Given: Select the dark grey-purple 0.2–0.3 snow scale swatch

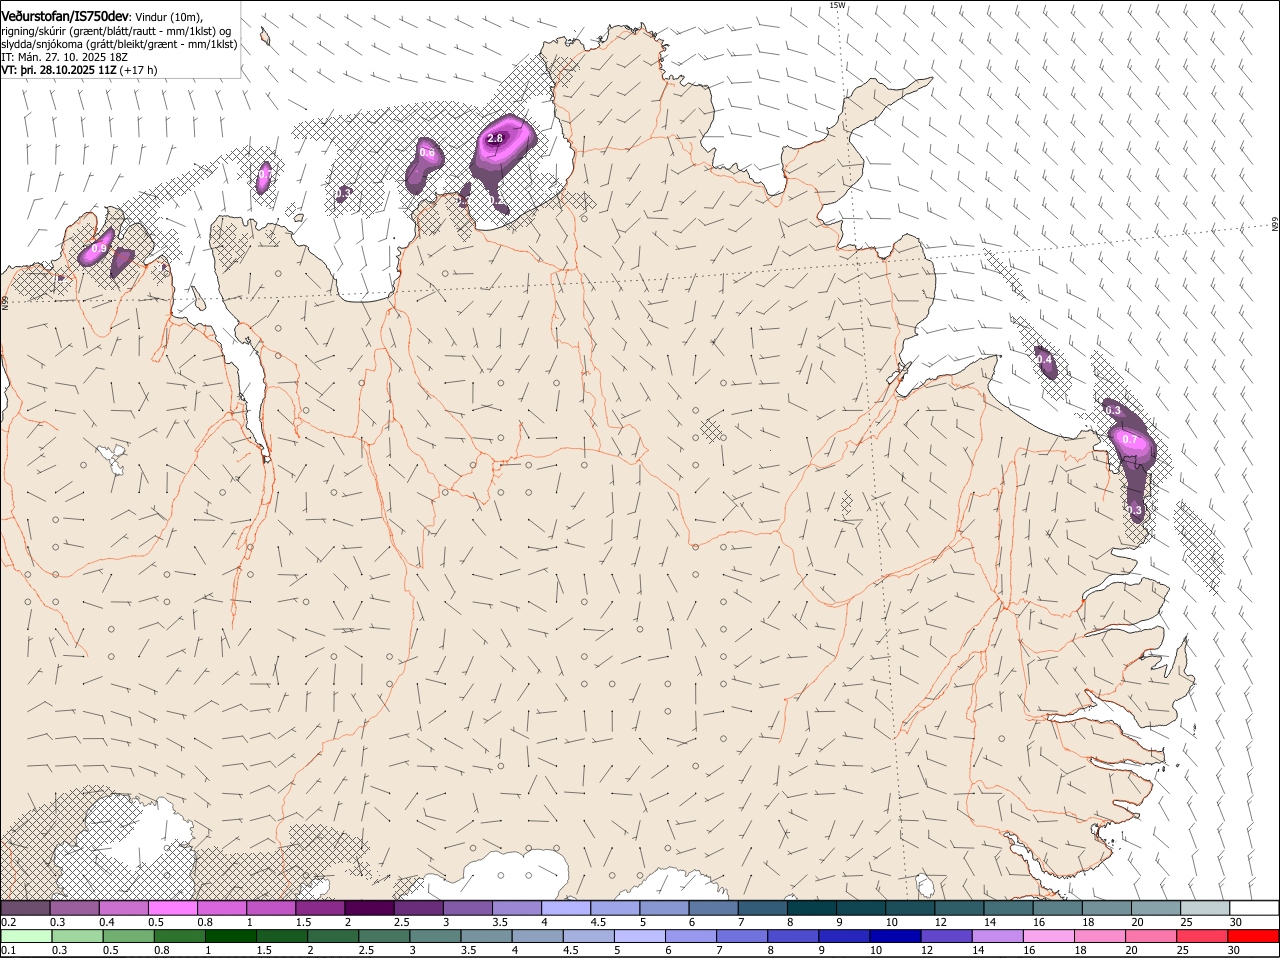Looking at the screenshot, I should (x=25, y=907).
